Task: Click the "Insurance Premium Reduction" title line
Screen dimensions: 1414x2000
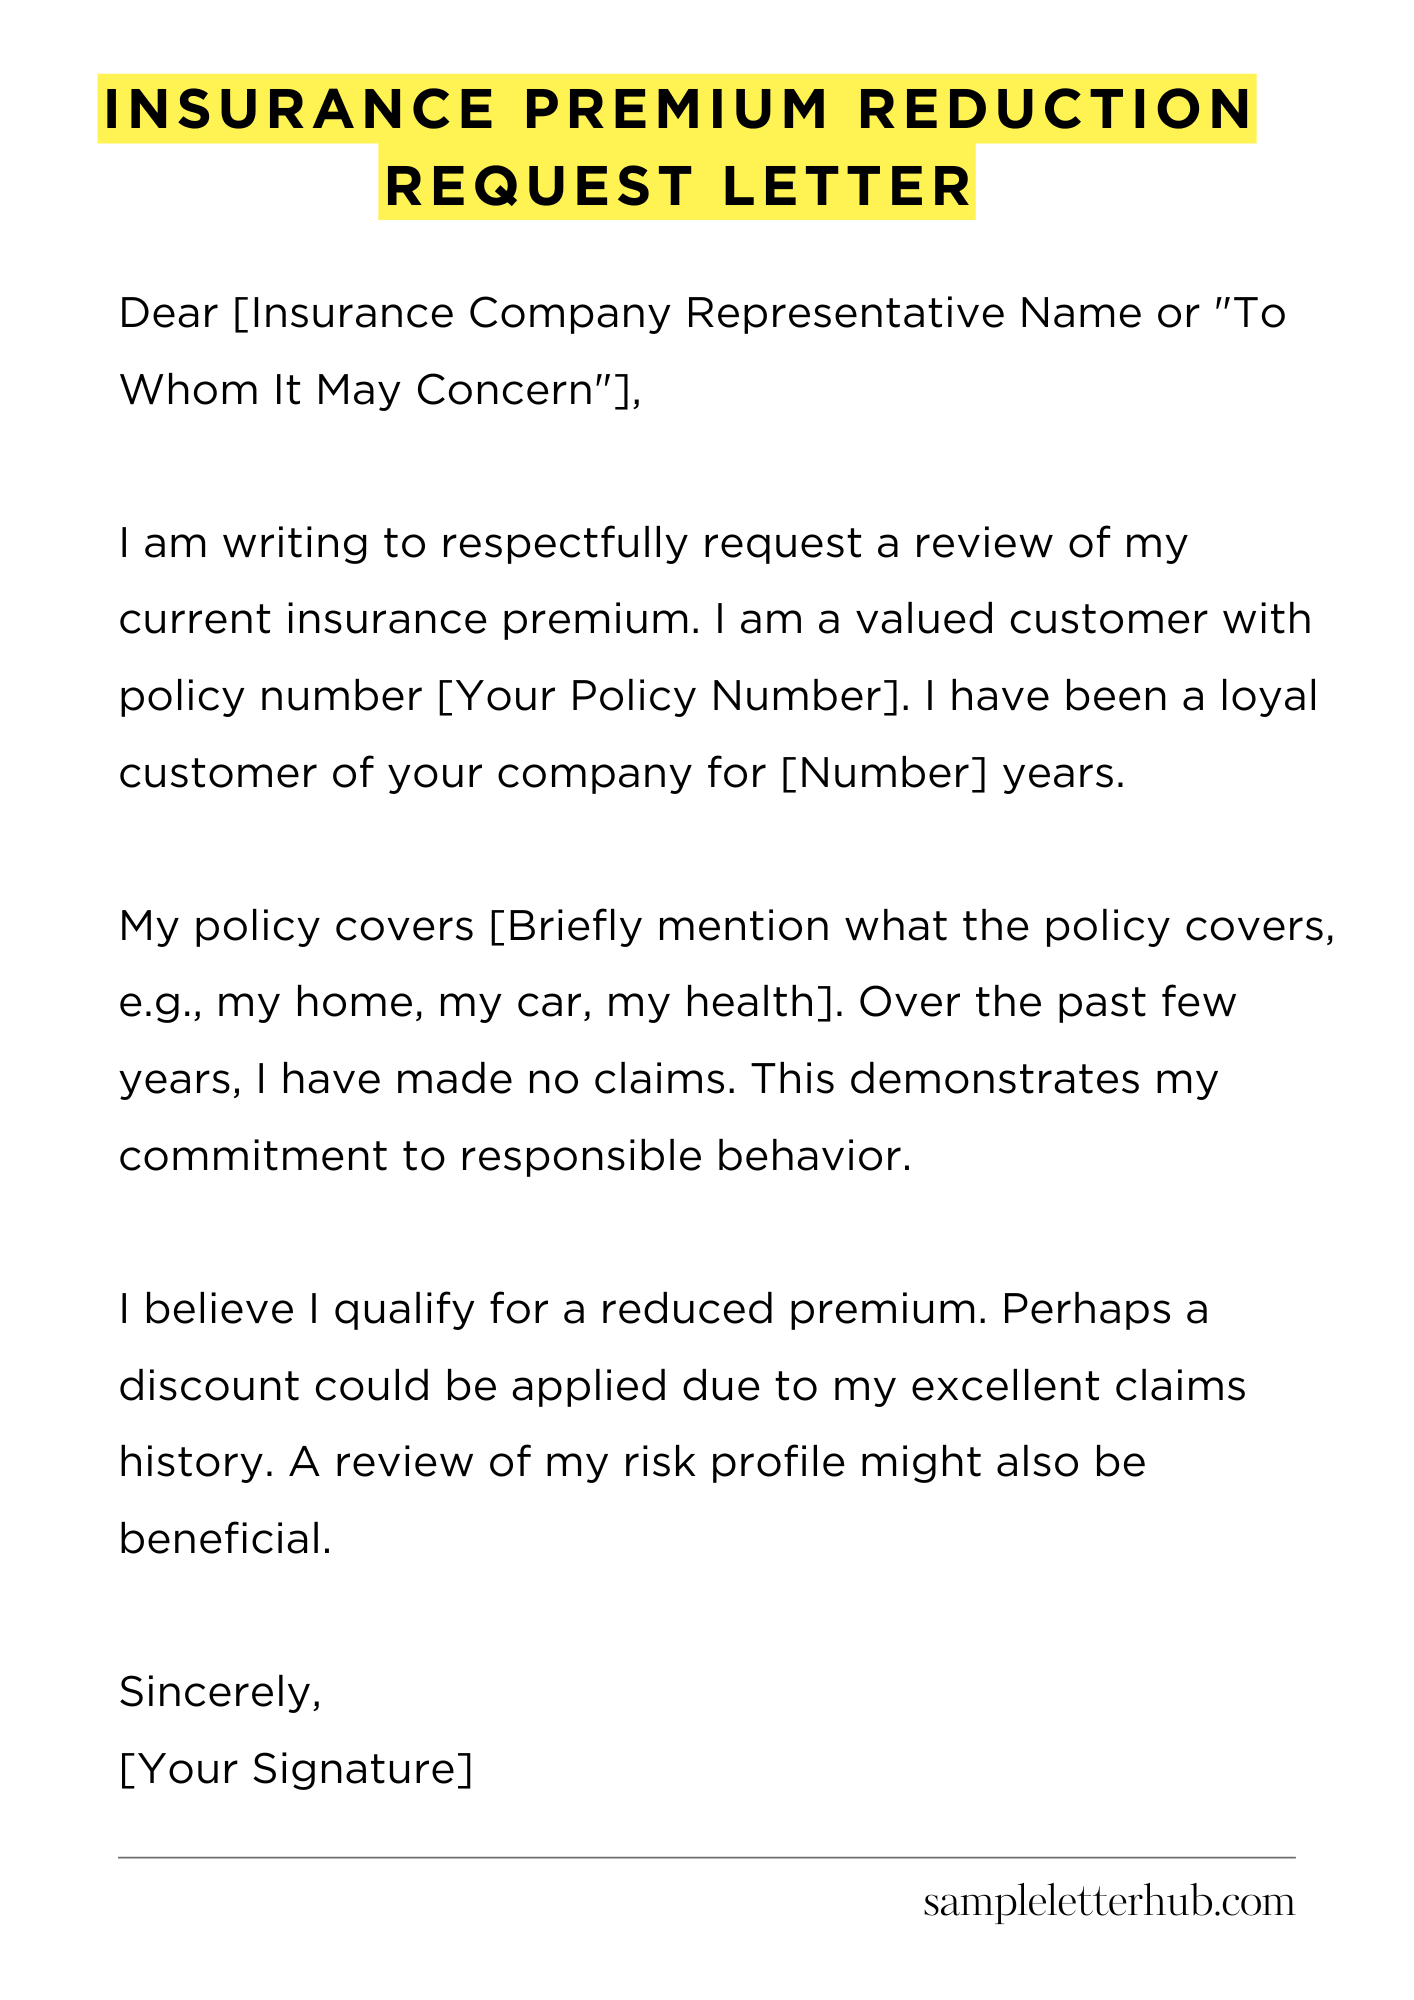Action: 677,109
